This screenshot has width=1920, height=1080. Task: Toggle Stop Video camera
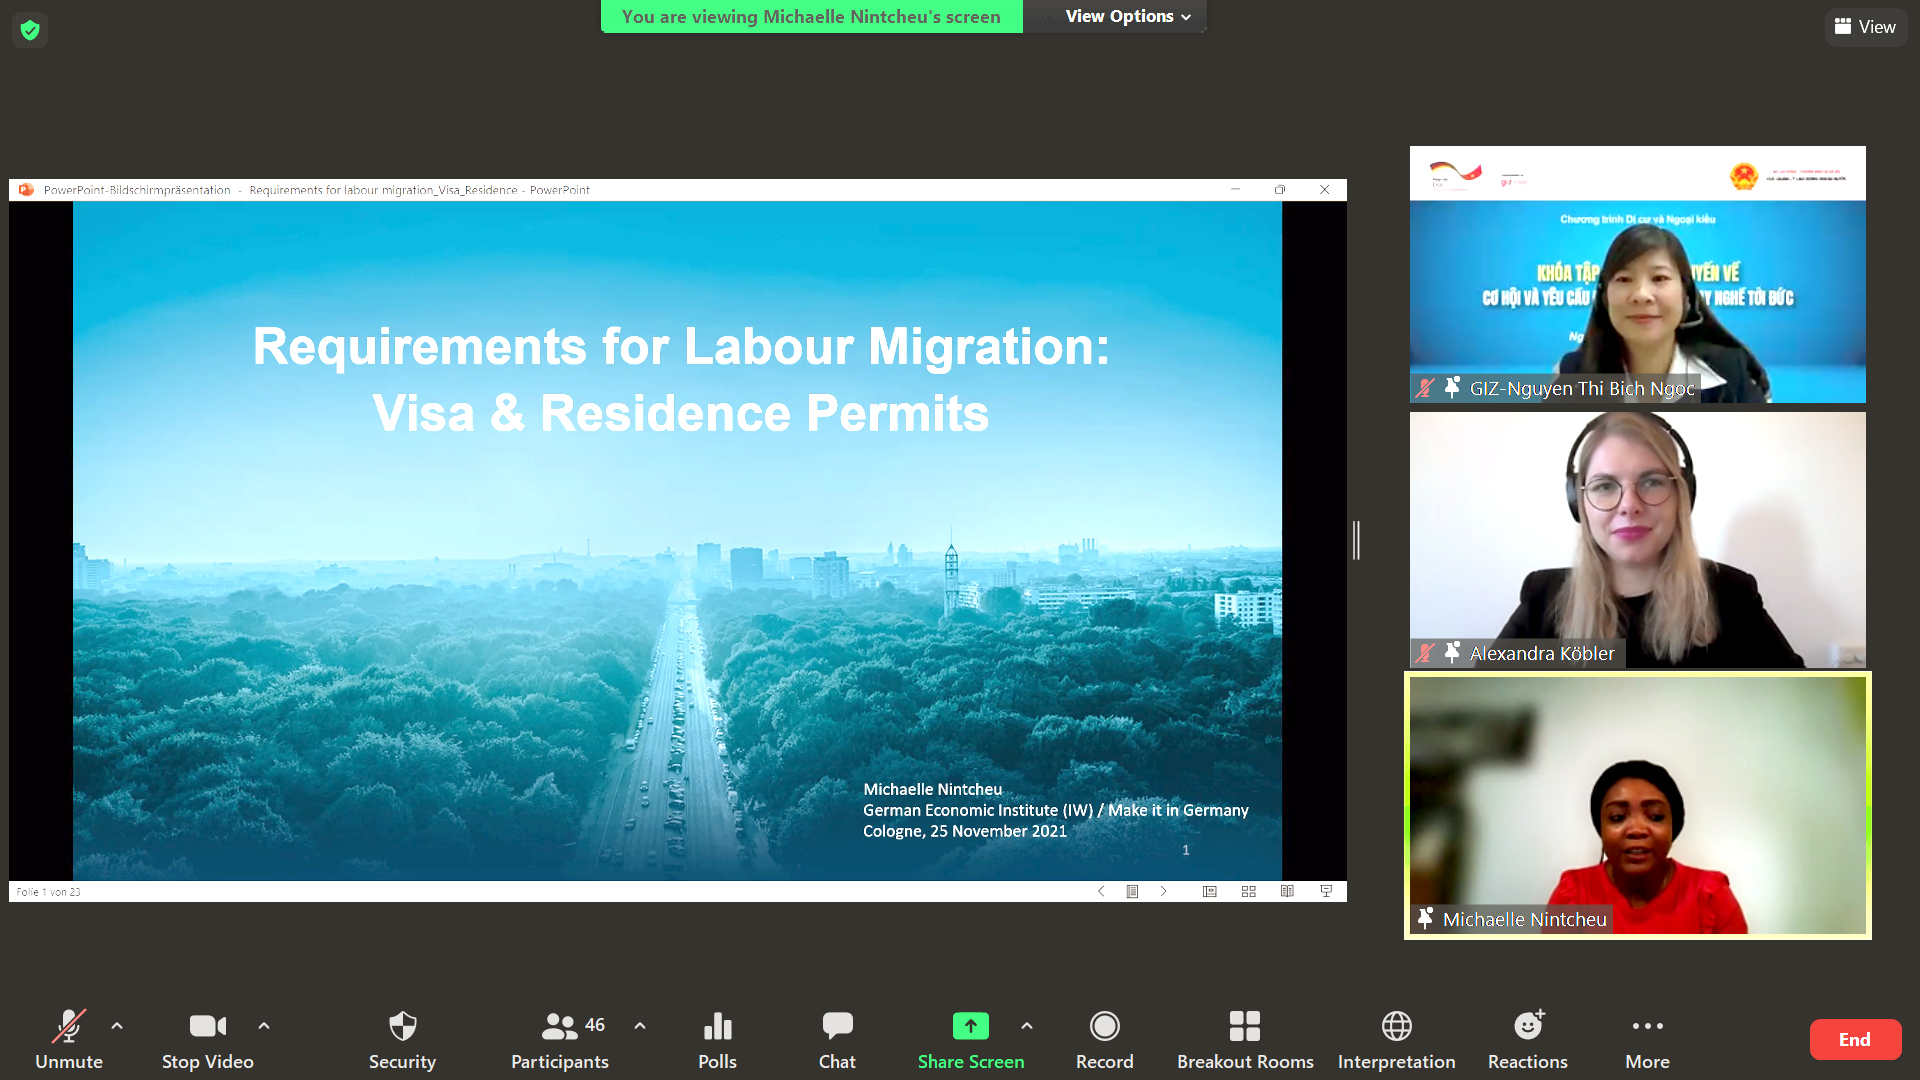click(x=208, y=1039)
